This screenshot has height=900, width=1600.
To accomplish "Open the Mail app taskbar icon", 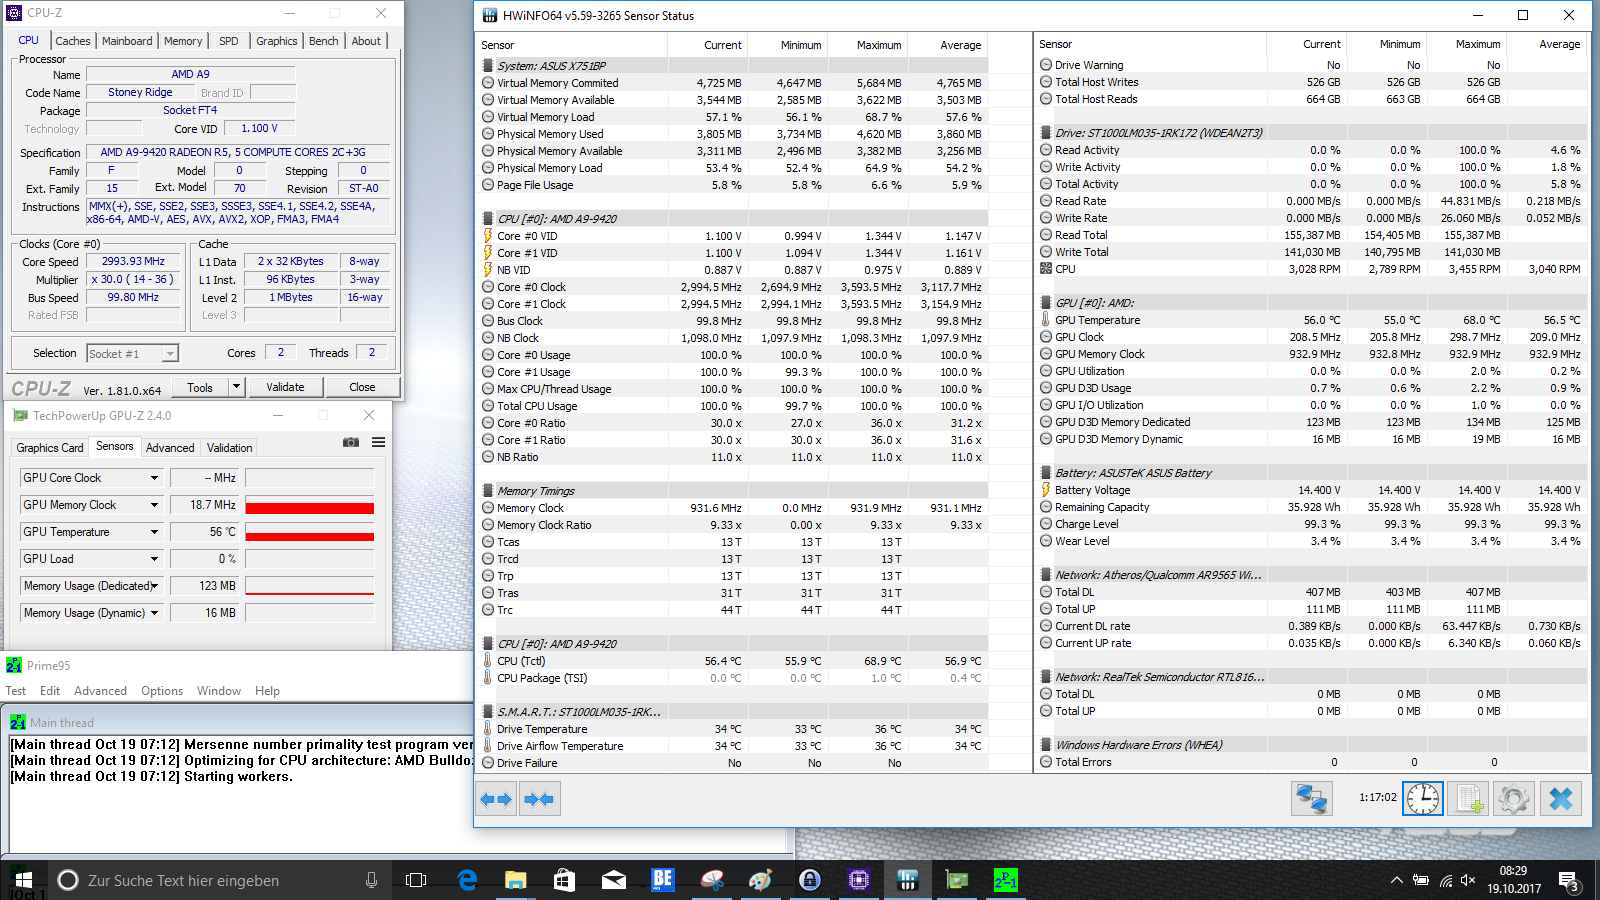I will pyautogui.click(x=613, y=880).
